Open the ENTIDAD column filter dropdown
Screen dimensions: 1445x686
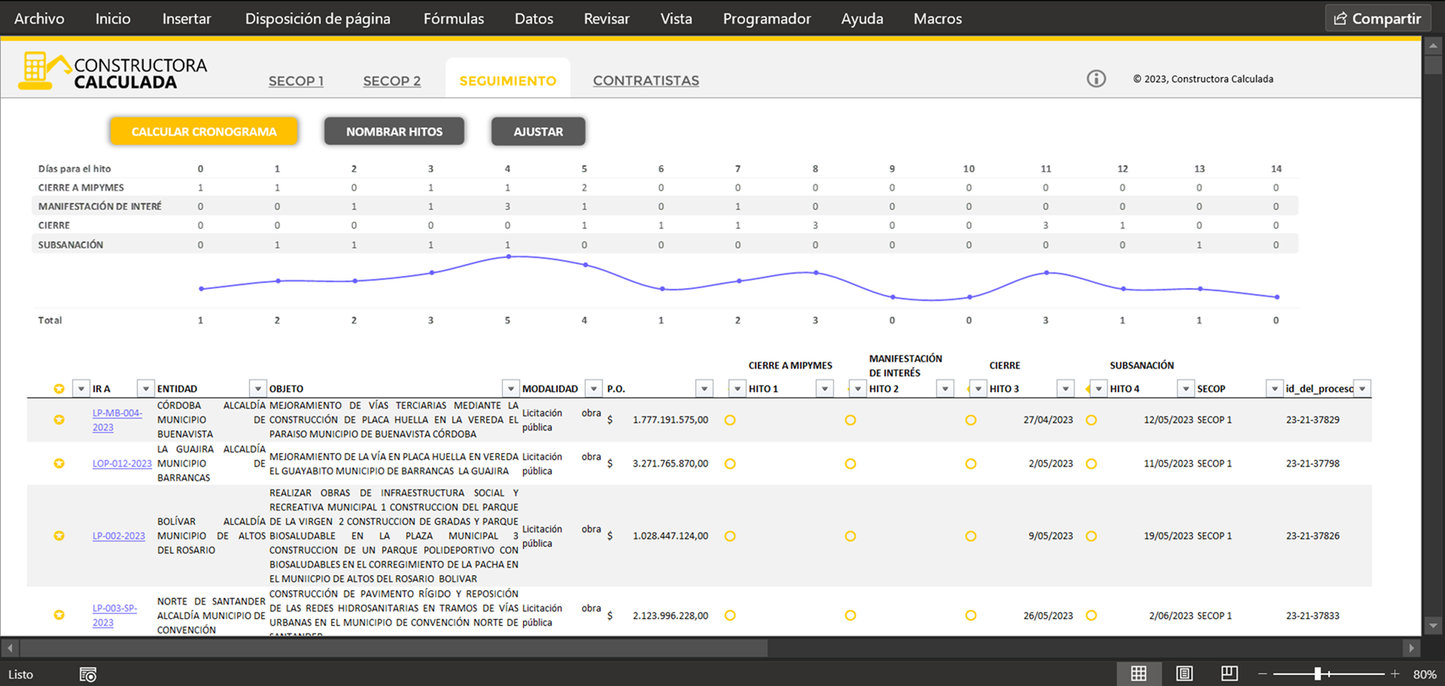click(x=257, y=389)
